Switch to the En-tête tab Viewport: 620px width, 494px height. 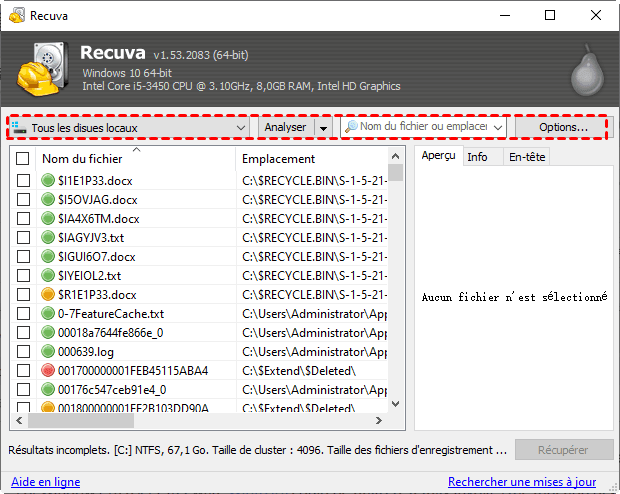click(527, 157)
